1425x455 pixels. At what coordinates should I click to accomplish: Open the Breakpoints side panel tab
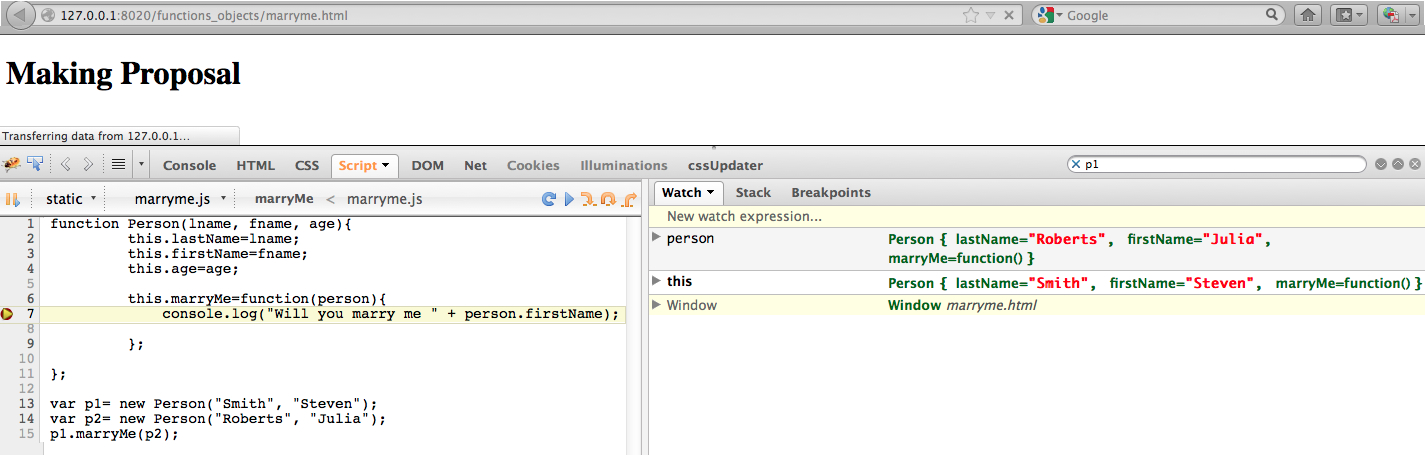click(830, 192)
